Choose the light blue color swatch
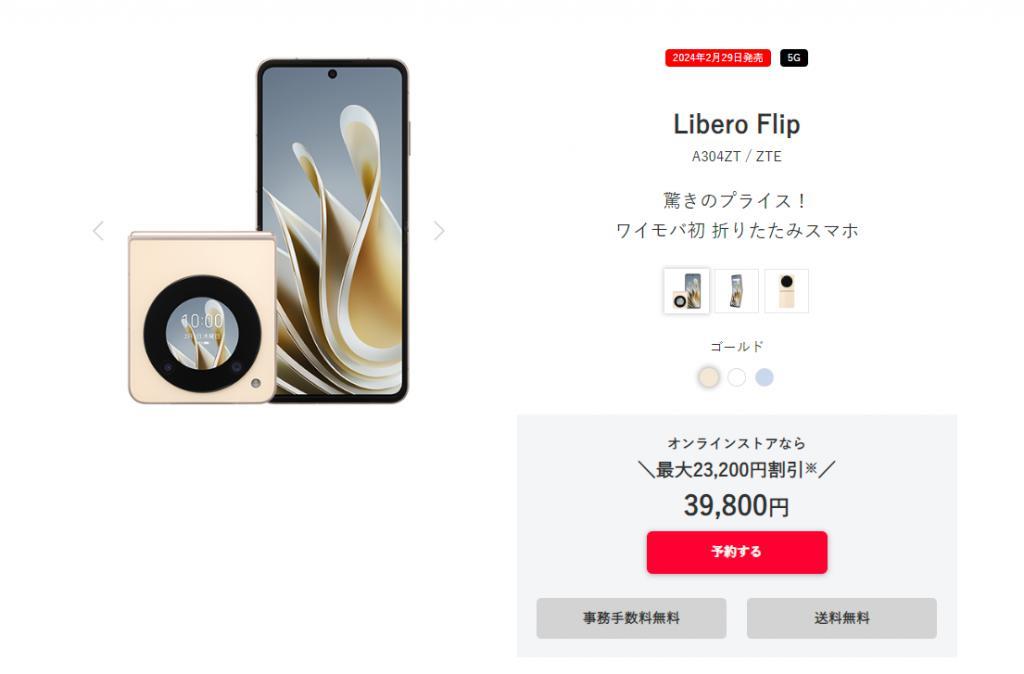The width and height of the screenshot is (1024, 674). (x=764, y=377)
